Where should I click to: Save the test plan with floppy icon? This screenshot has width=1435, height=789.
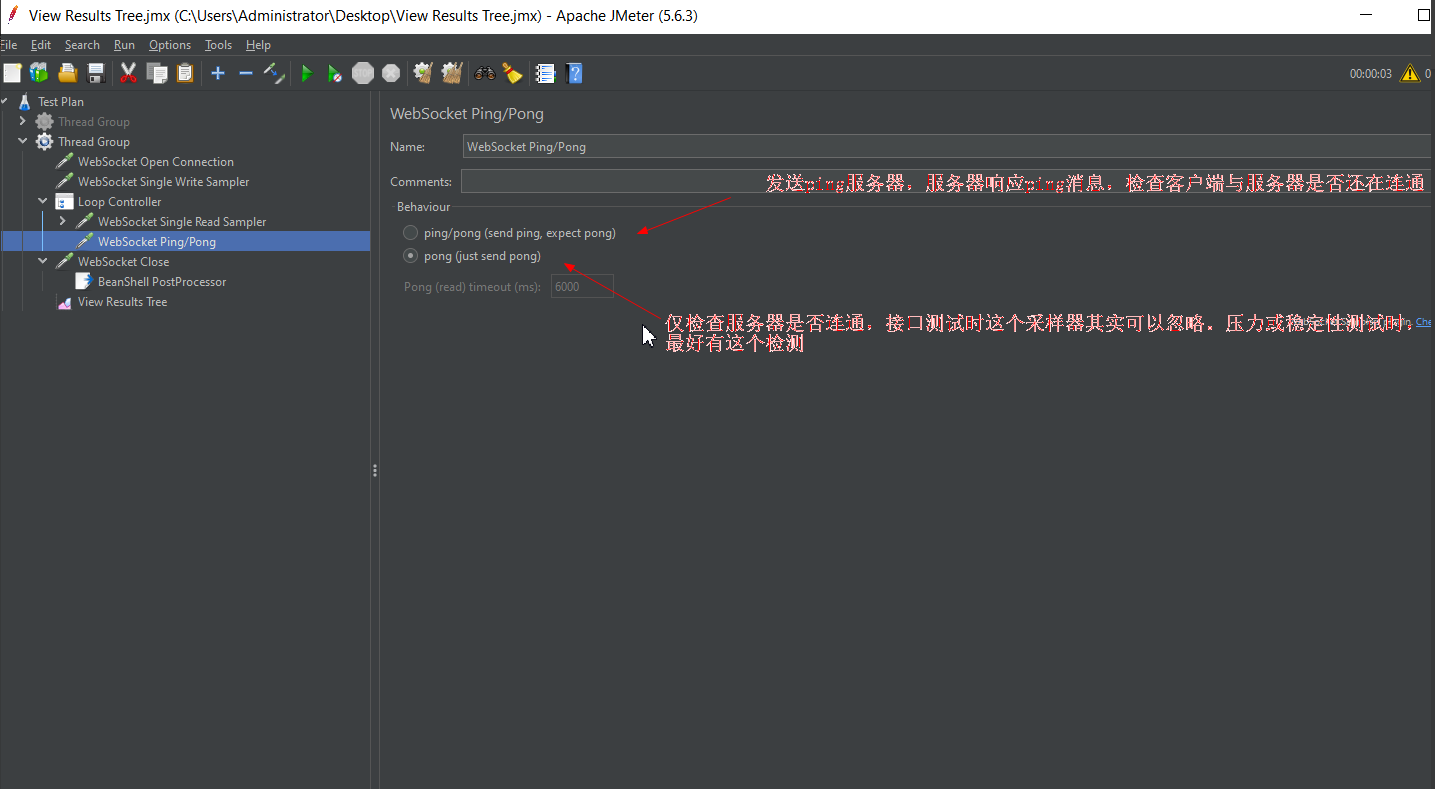pos(96,73)
